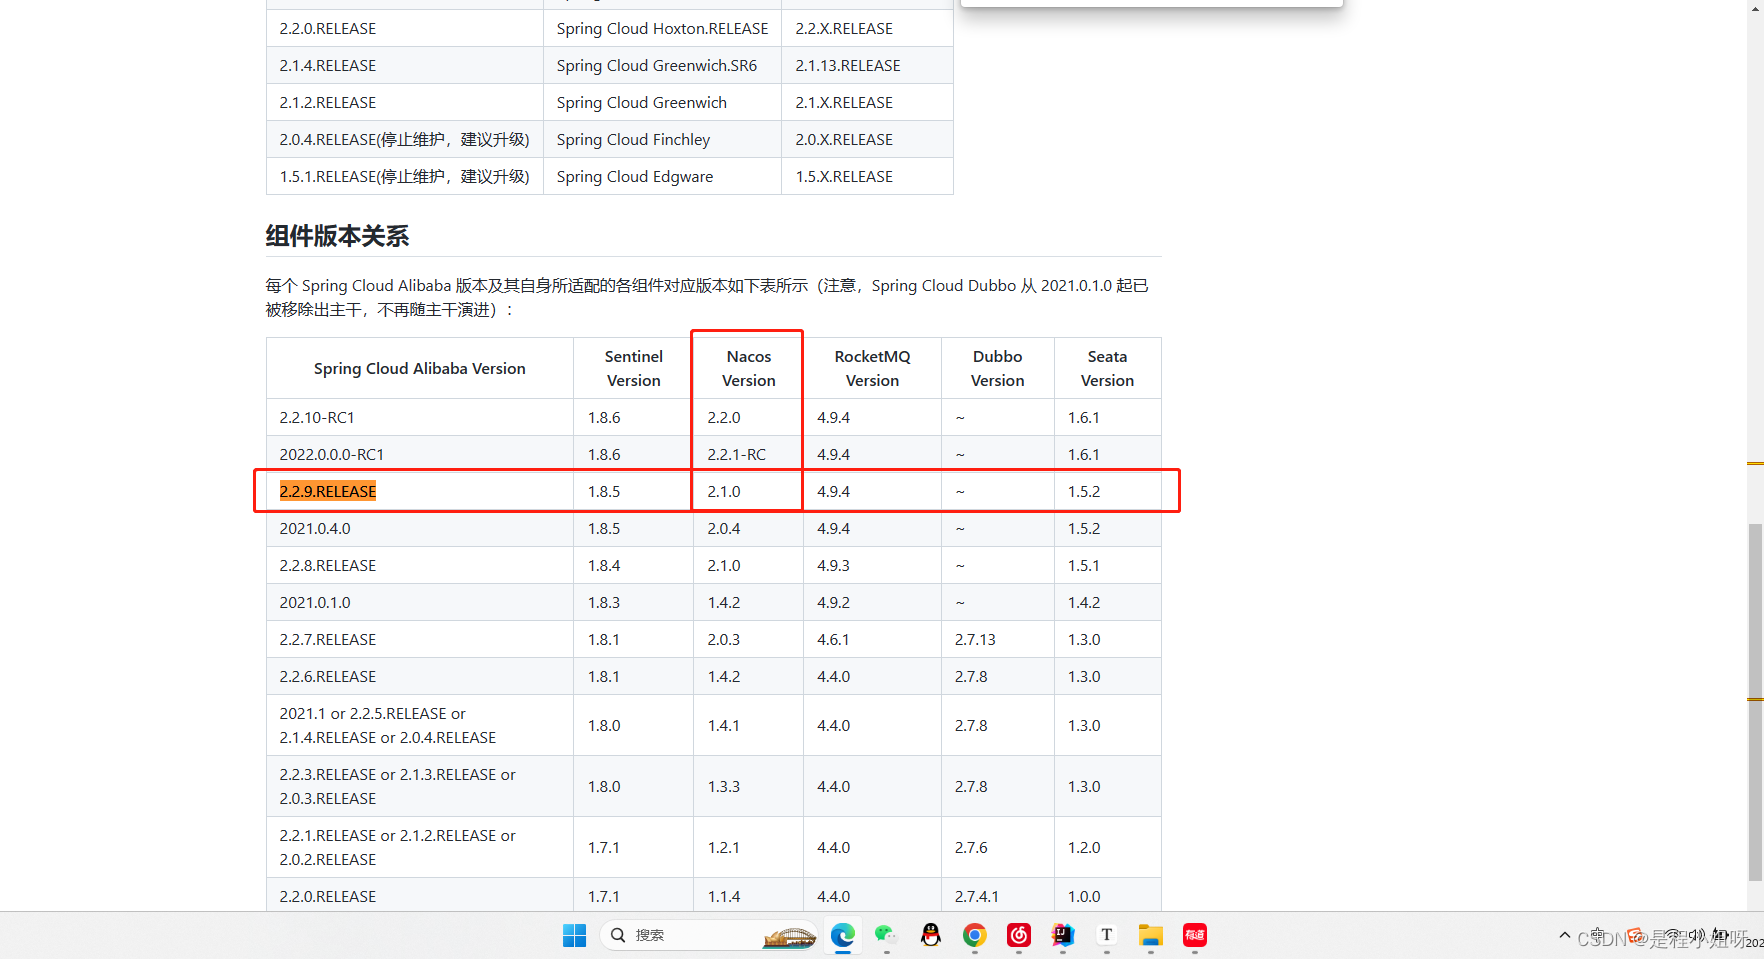Click the 2021.1 or 2.2.5.RELEASE cell
This screenshot has width=1764, height=959.
[420, 725]
